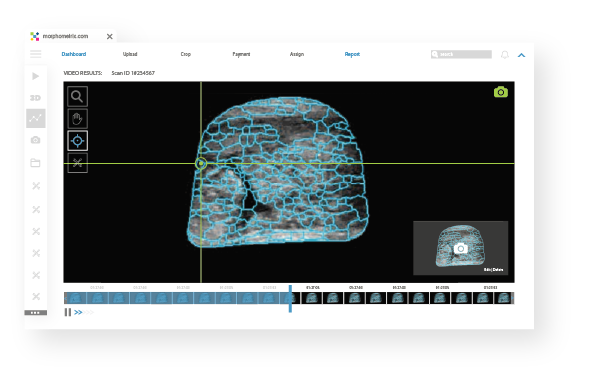This screenshot has width=590, height=382.
Task: Click the green camera snapshot icon
Action: click(x=500, y=92)
